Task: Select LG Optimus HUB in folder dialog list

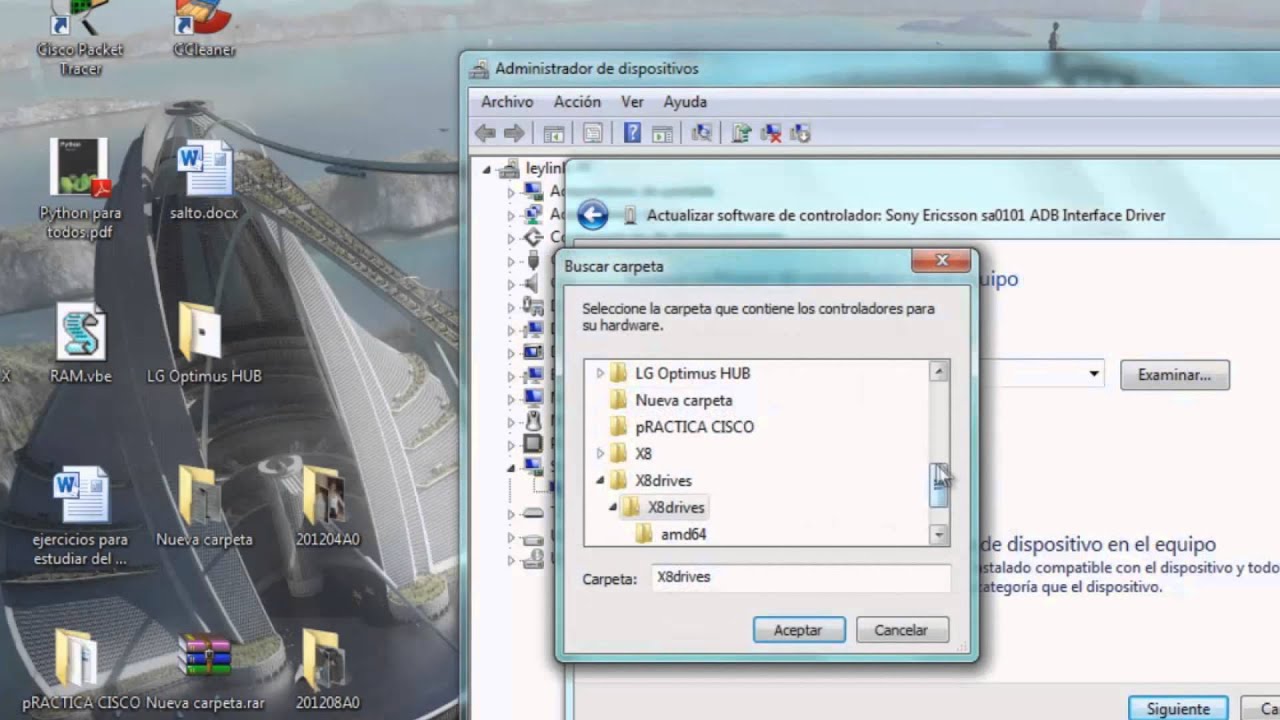Action: (x=692, y=373)
